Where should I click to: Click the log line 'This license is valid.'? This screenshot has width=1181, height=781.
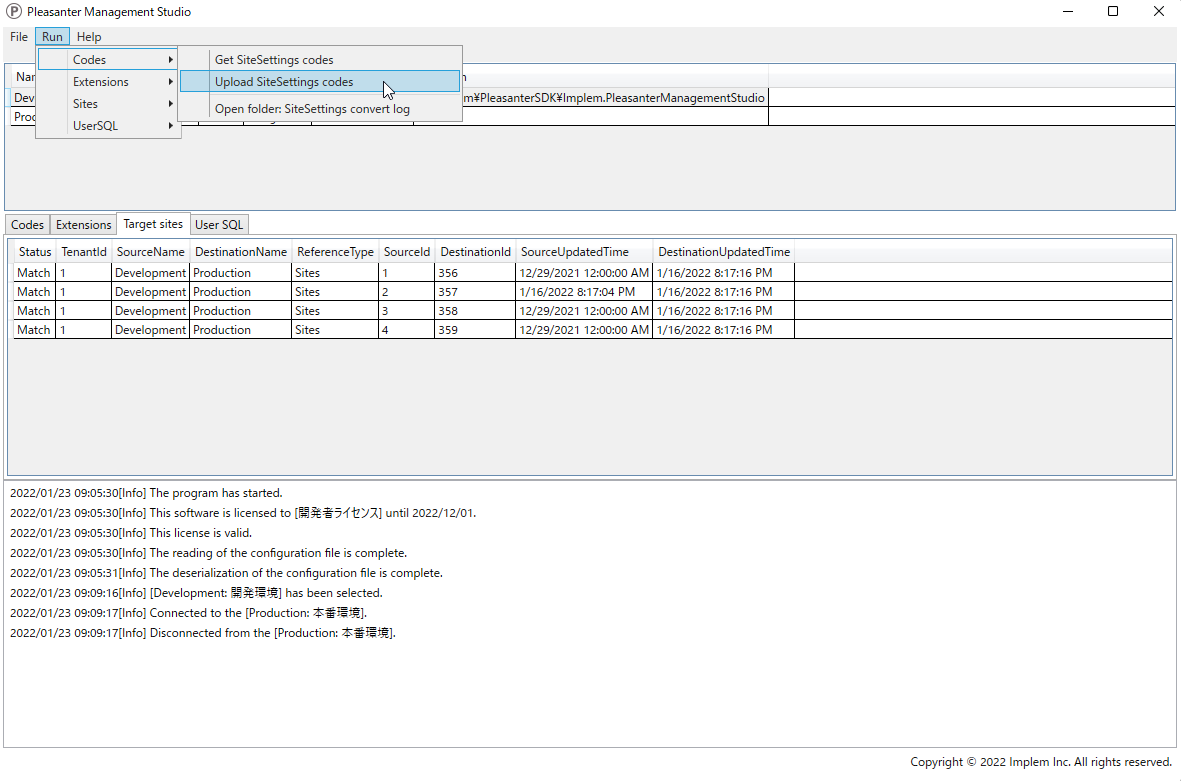pyautogui.click(x=131, y=532)
